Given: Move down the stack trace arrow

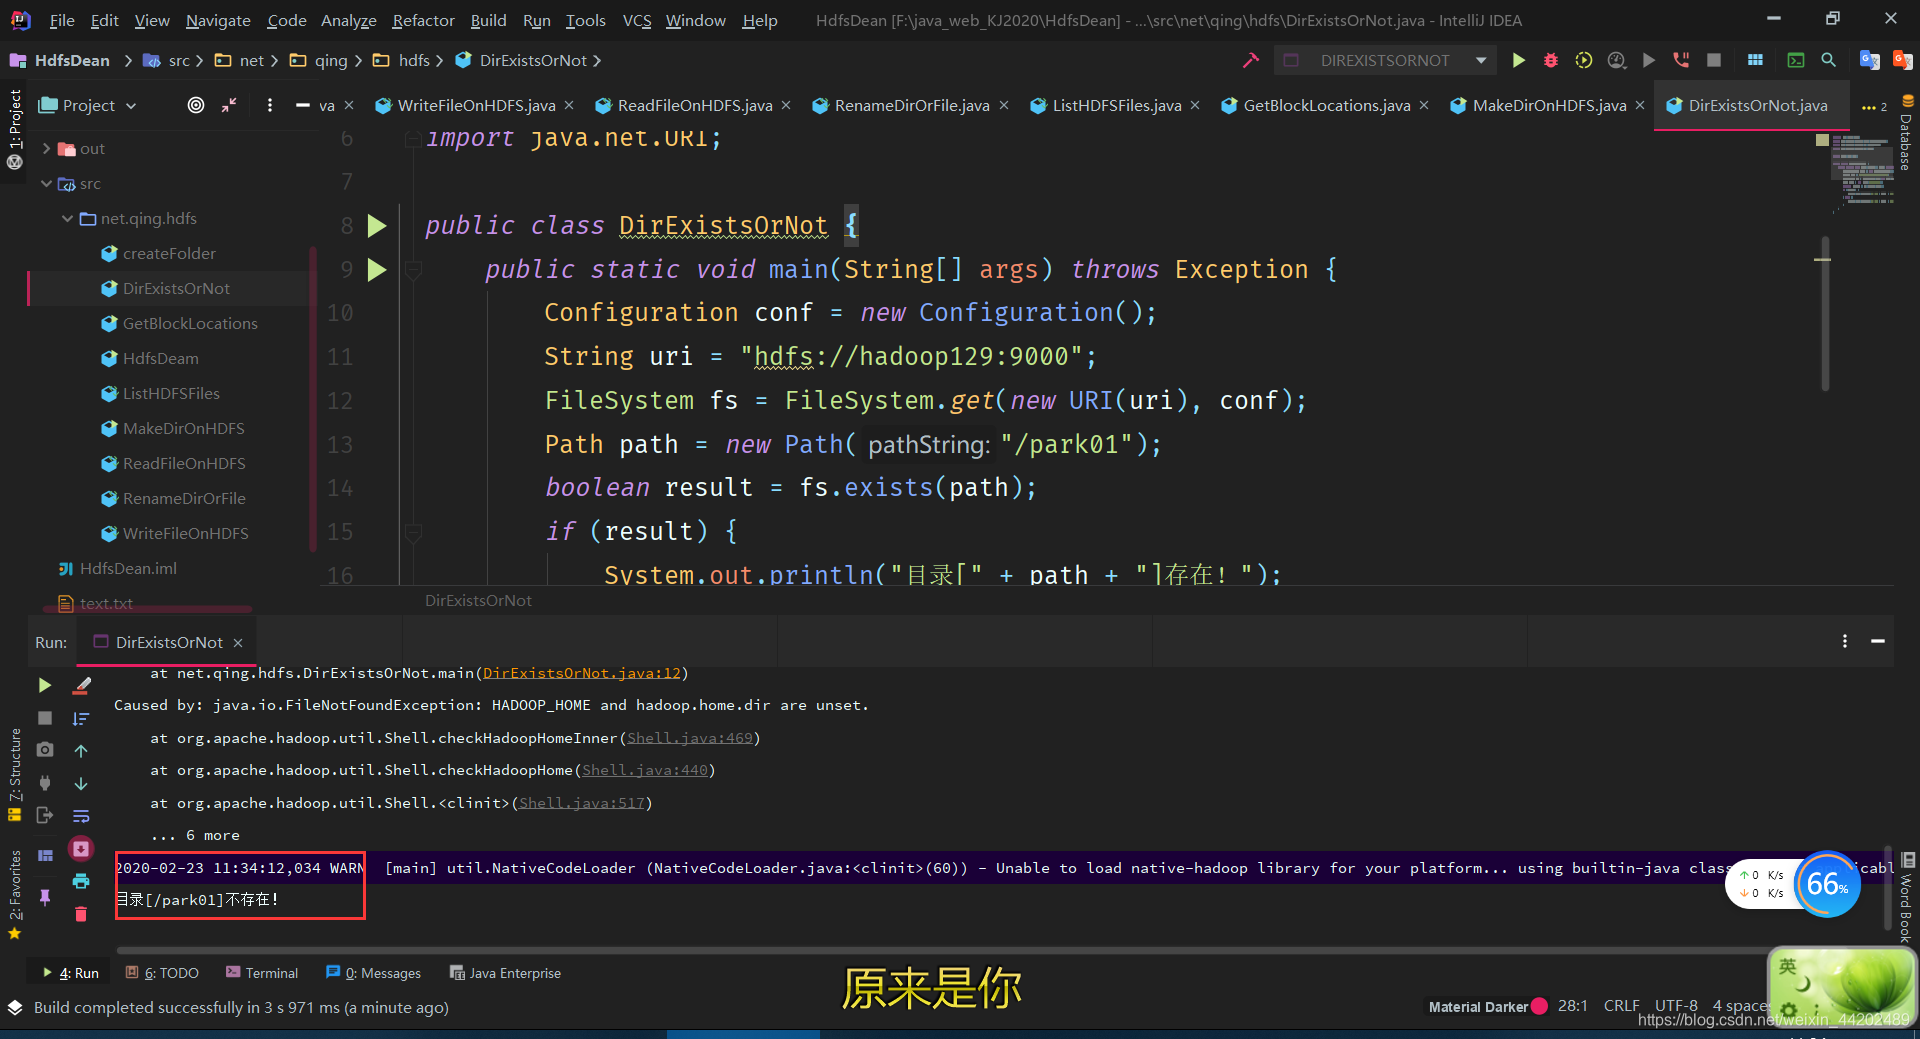Looking at the screenshot, I should click(x=81, y=783).
